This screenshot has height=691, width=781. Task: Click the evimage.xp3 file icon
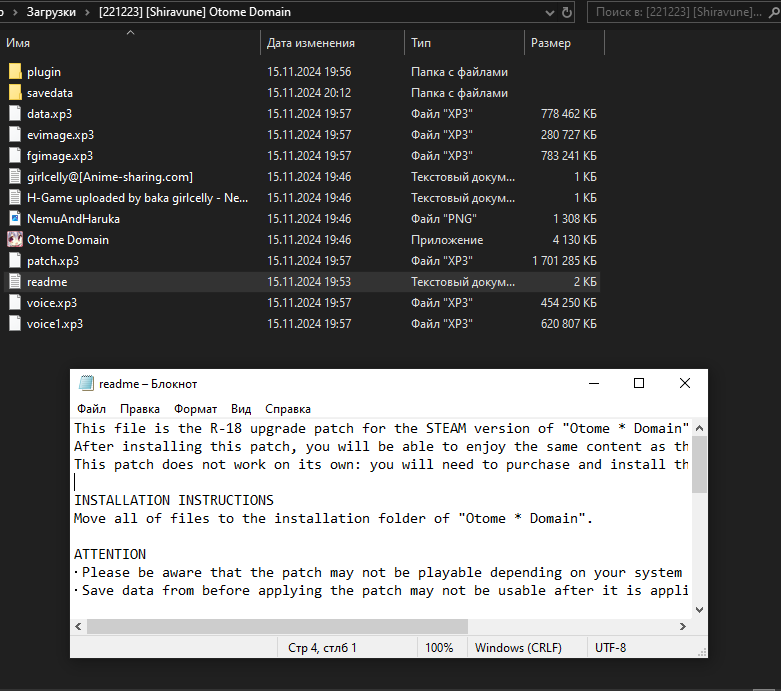(15, 135)
